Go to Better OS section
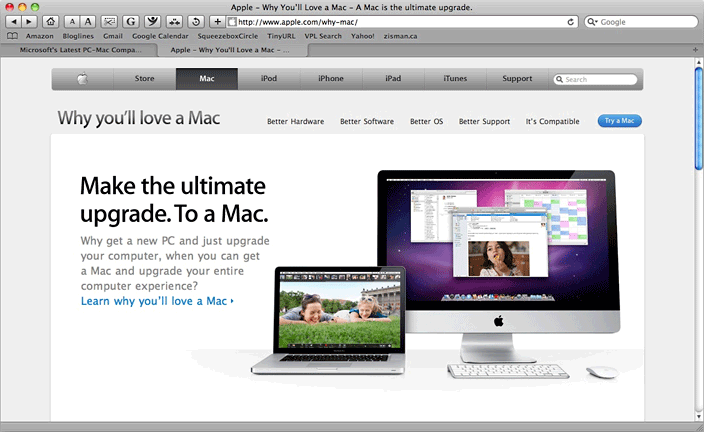This screenshot has width=704, height=432. [x=427, y=121]
